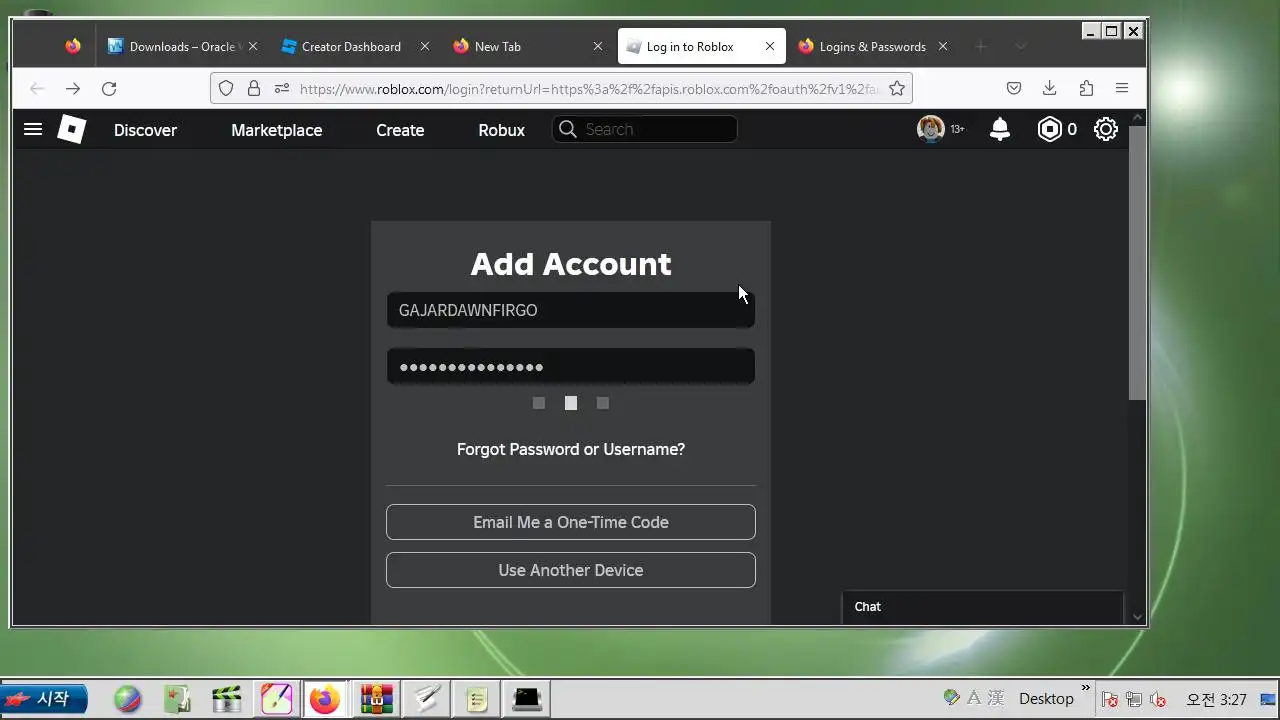Expand the Desktop toolbar chevron
Image resolution: width=1280 pixels, height=720 pixels.
[x=1086, y=688]
